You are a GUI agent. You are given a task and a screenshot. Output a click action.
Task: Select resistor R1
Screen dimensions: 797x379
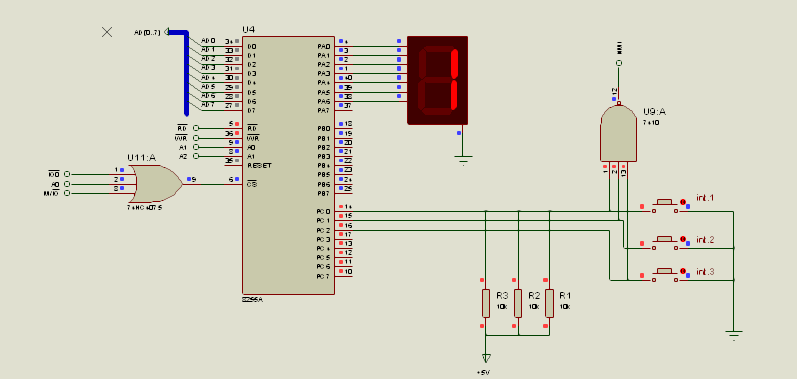[x=549, y=303]
